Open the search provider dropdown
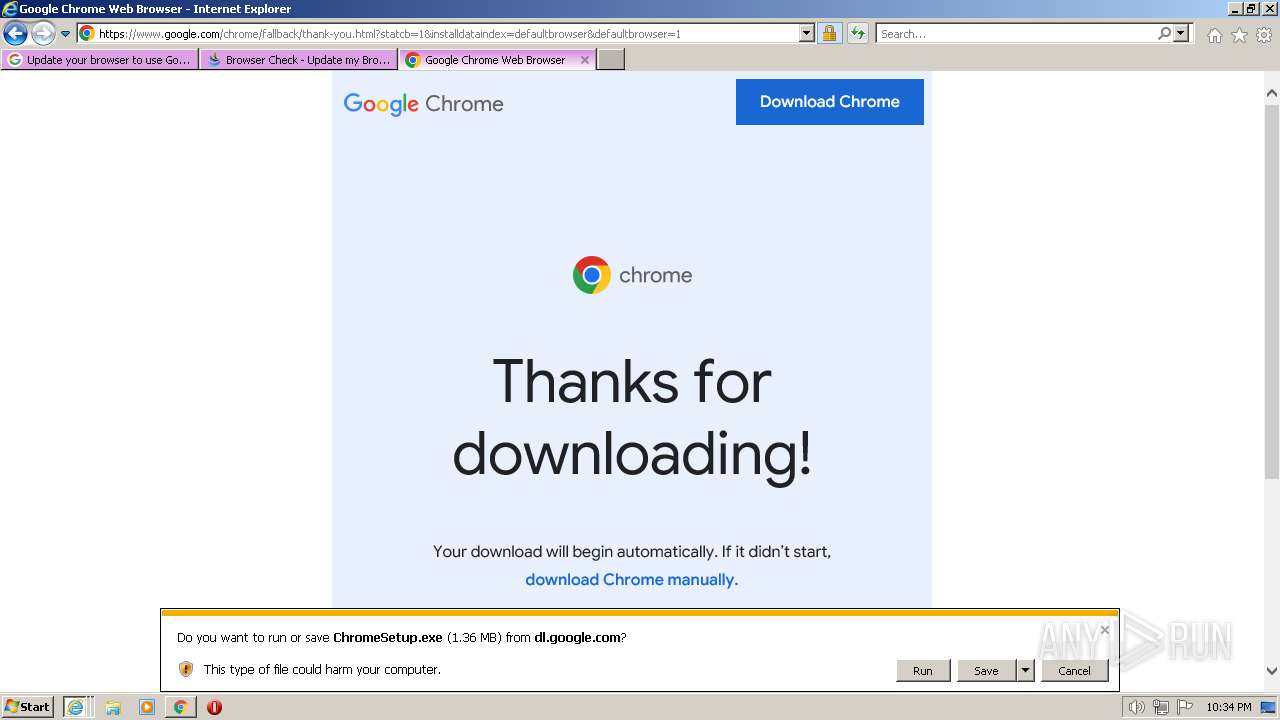Viewport: 1280px width, 720px height. click(1182, 33)
